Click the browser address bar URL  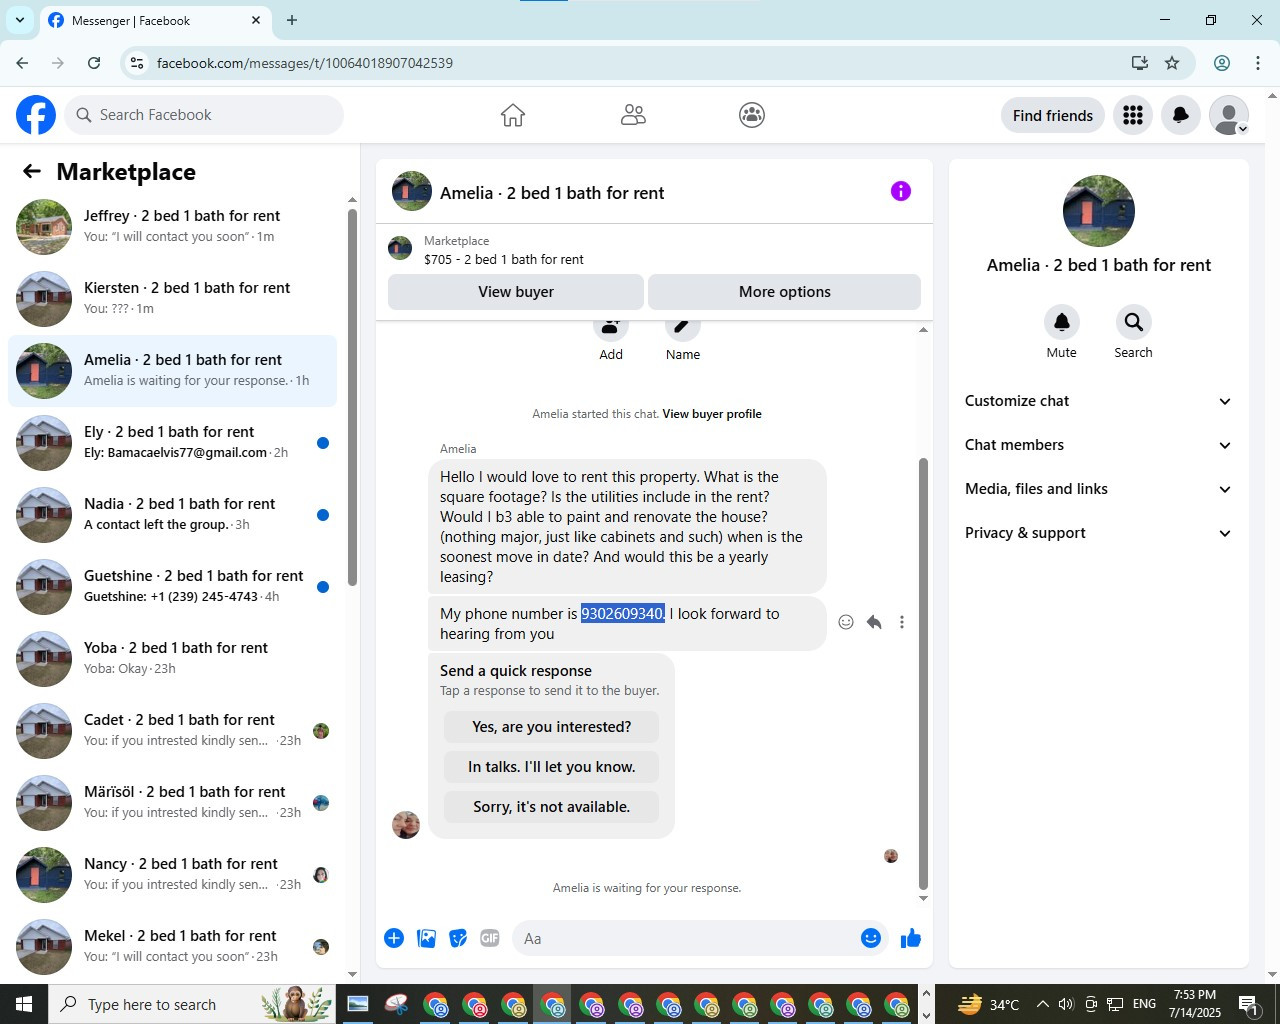coord(305,63)
